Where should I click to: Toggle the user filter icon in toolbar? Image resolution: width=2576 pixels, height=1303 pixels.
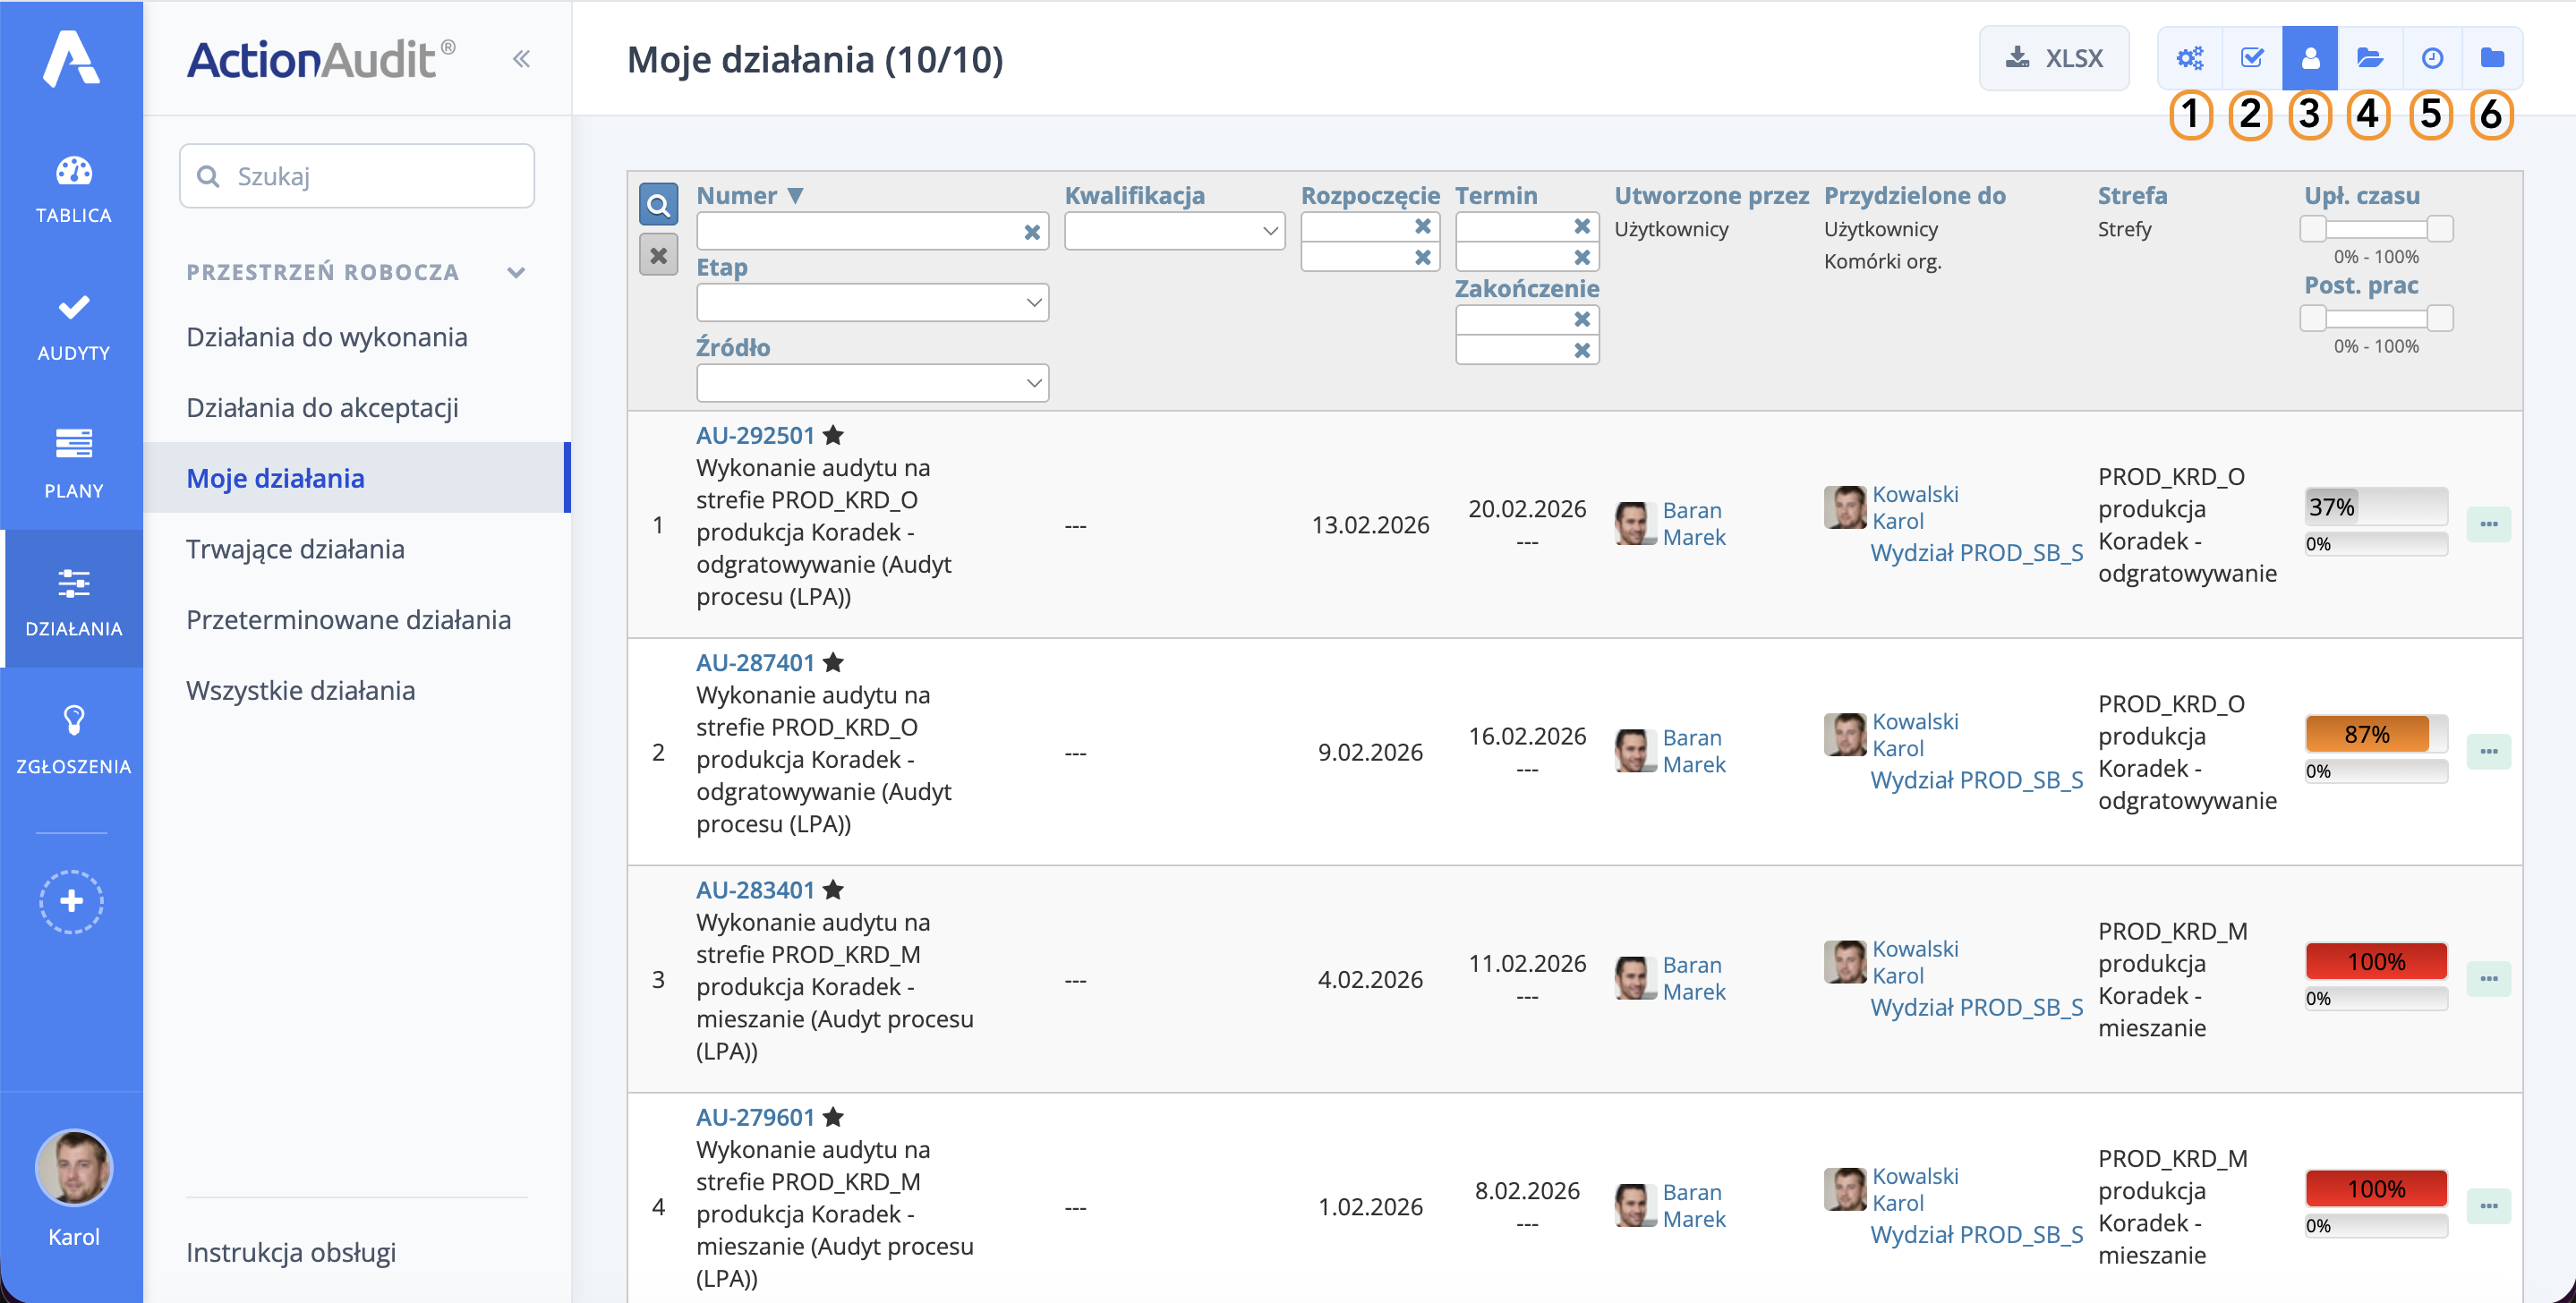[x=2310, y=59]
